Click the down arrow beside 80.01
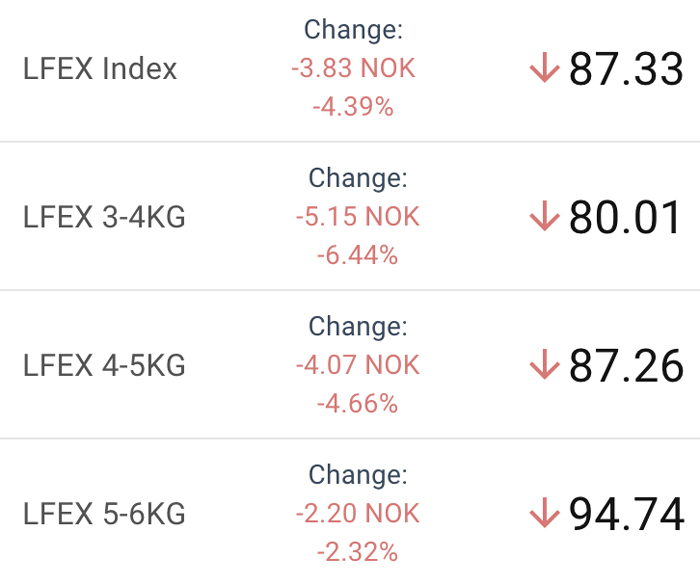Viewport: 700px width, 585px height. [x=544, y=216]
